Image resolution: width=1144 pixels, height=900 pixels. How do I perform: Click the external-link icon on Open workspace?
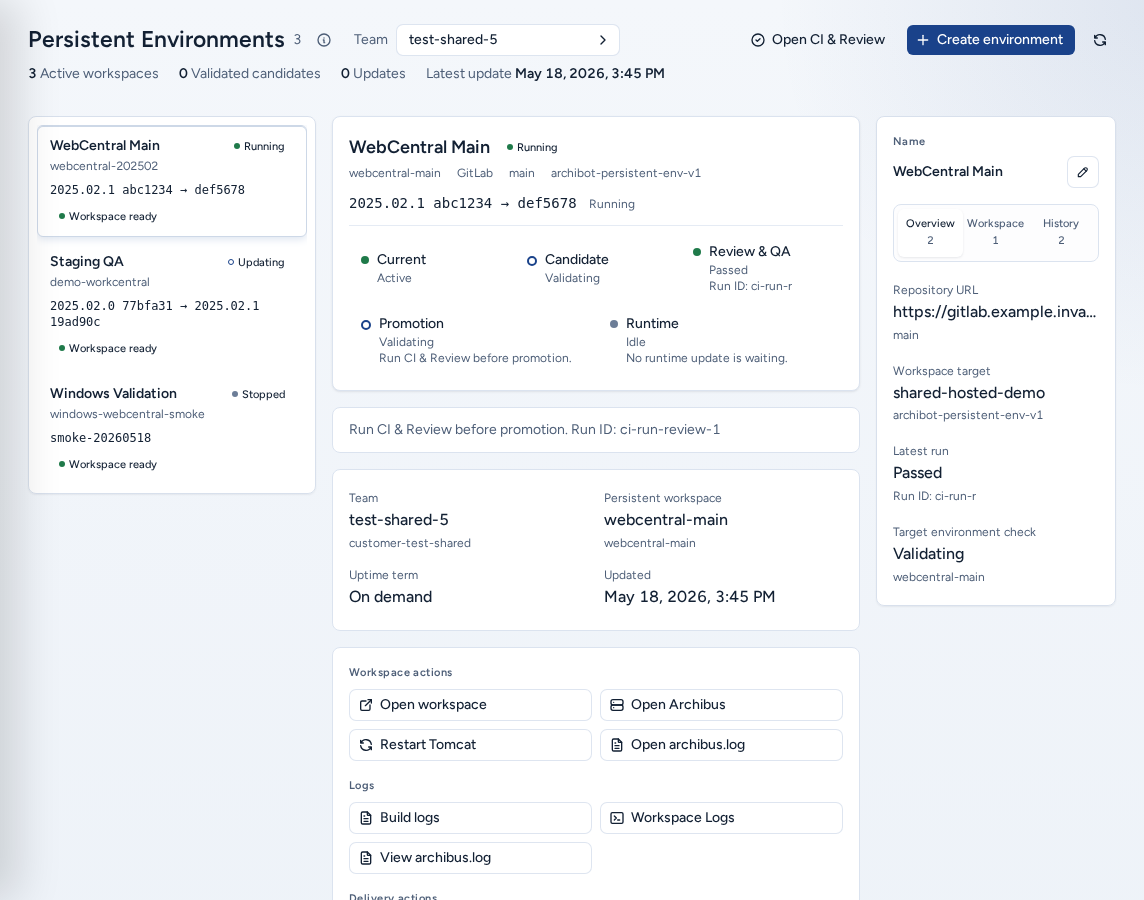[366, 705]
